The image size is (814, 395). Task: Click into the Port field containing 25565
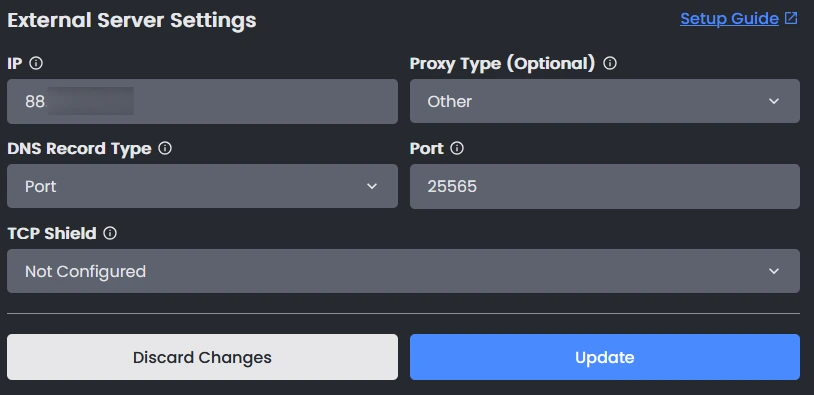click(x=605, y=186)
